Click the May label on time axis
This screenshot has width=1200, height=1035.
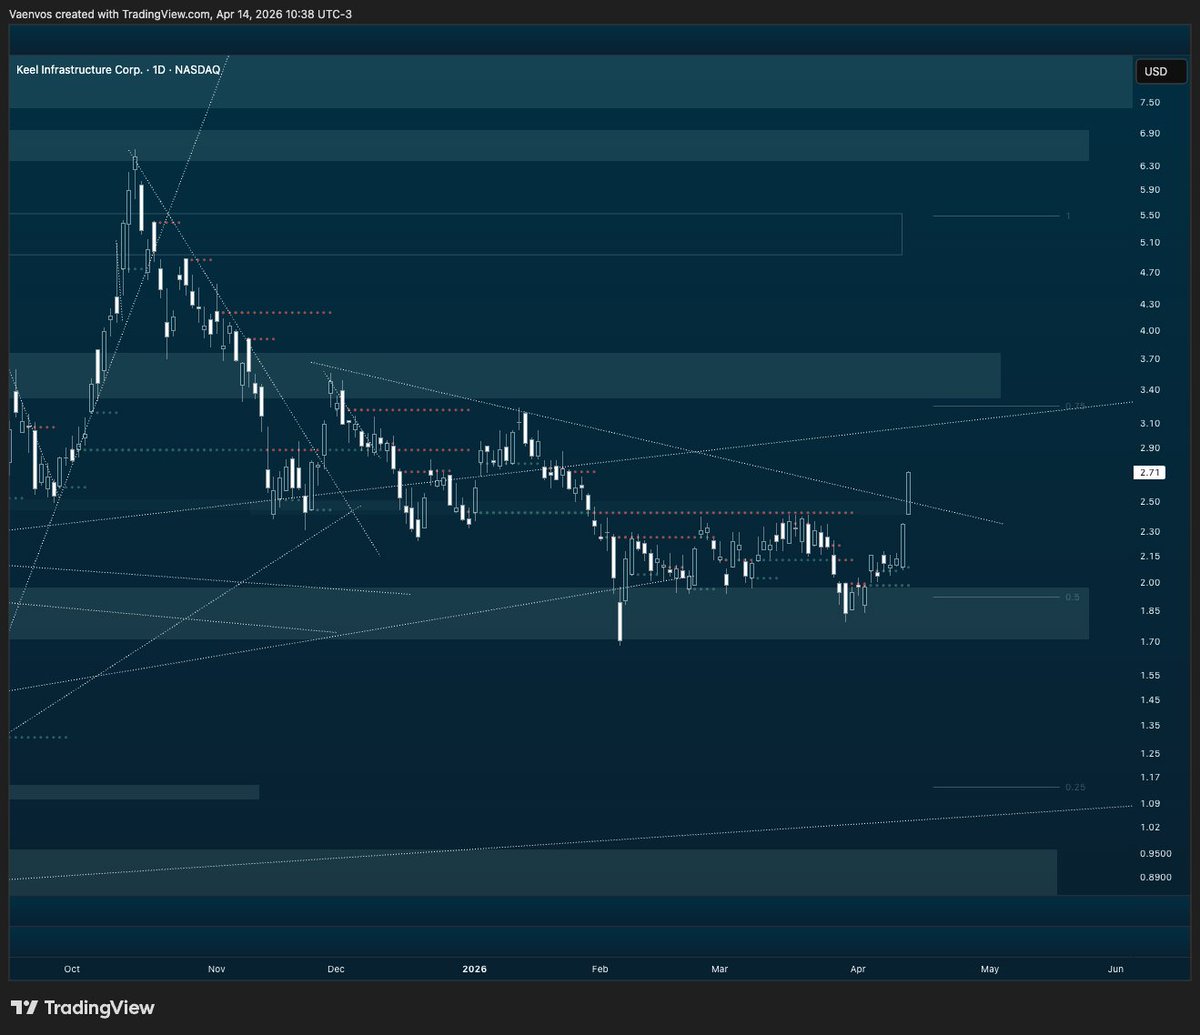pos(990,969)
